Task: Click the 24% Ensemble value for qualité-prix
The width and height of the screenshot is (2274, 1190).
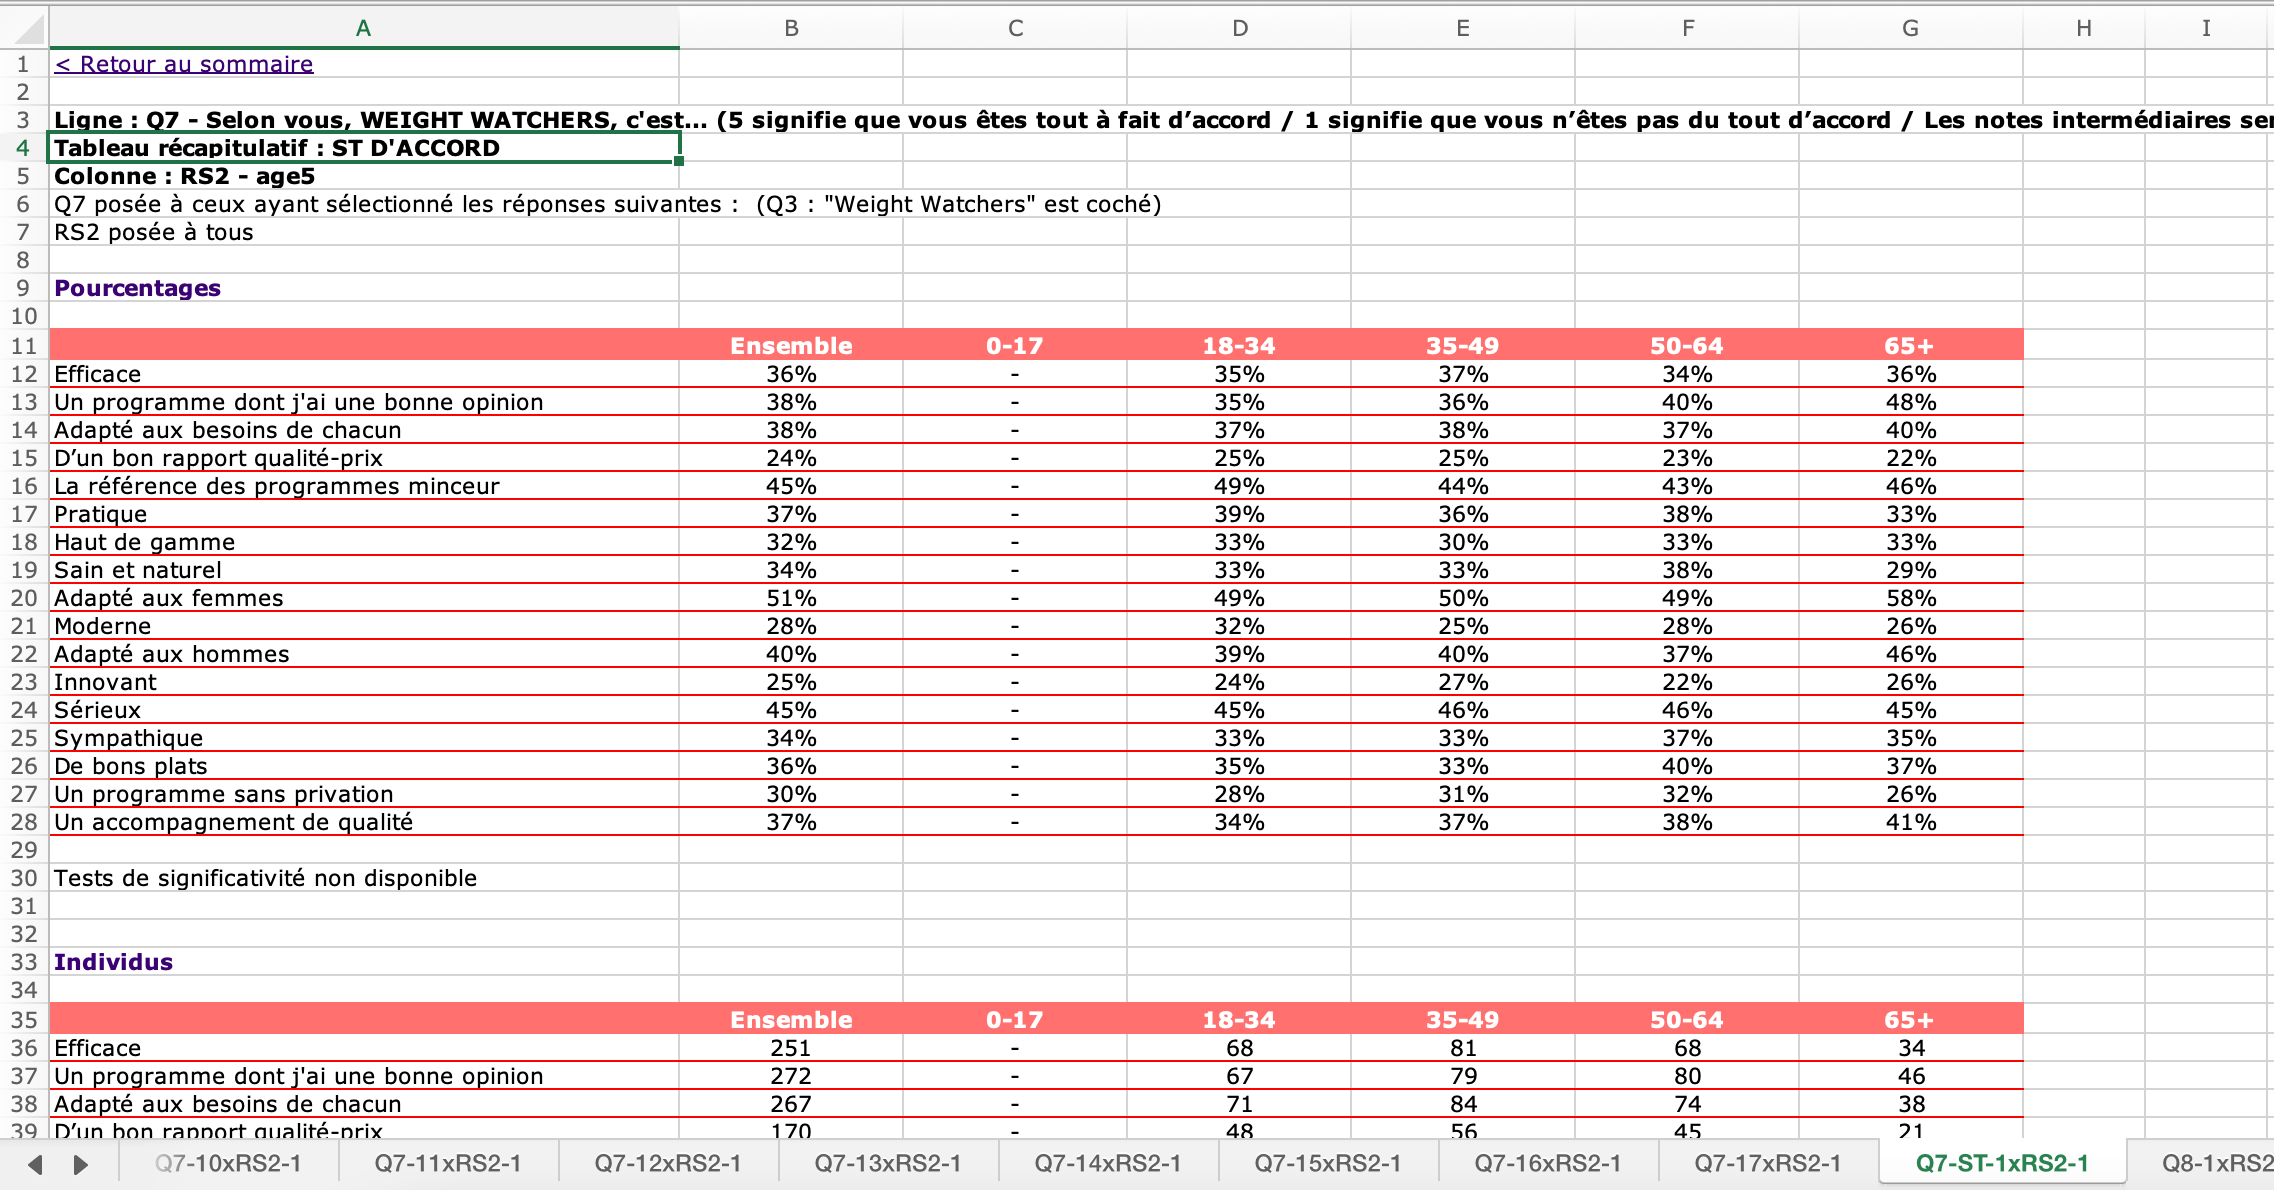Action: pos(791,458)
